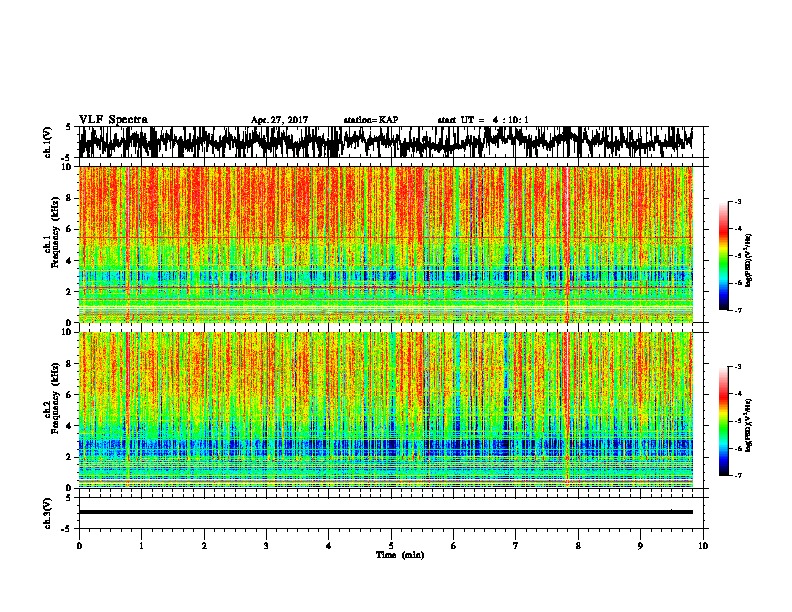Click the bright vertical spike in the ch.1 spectrogram just before the 8 min mark
Viewport: 792px width, 612px height.
click(x=567, y=244)
